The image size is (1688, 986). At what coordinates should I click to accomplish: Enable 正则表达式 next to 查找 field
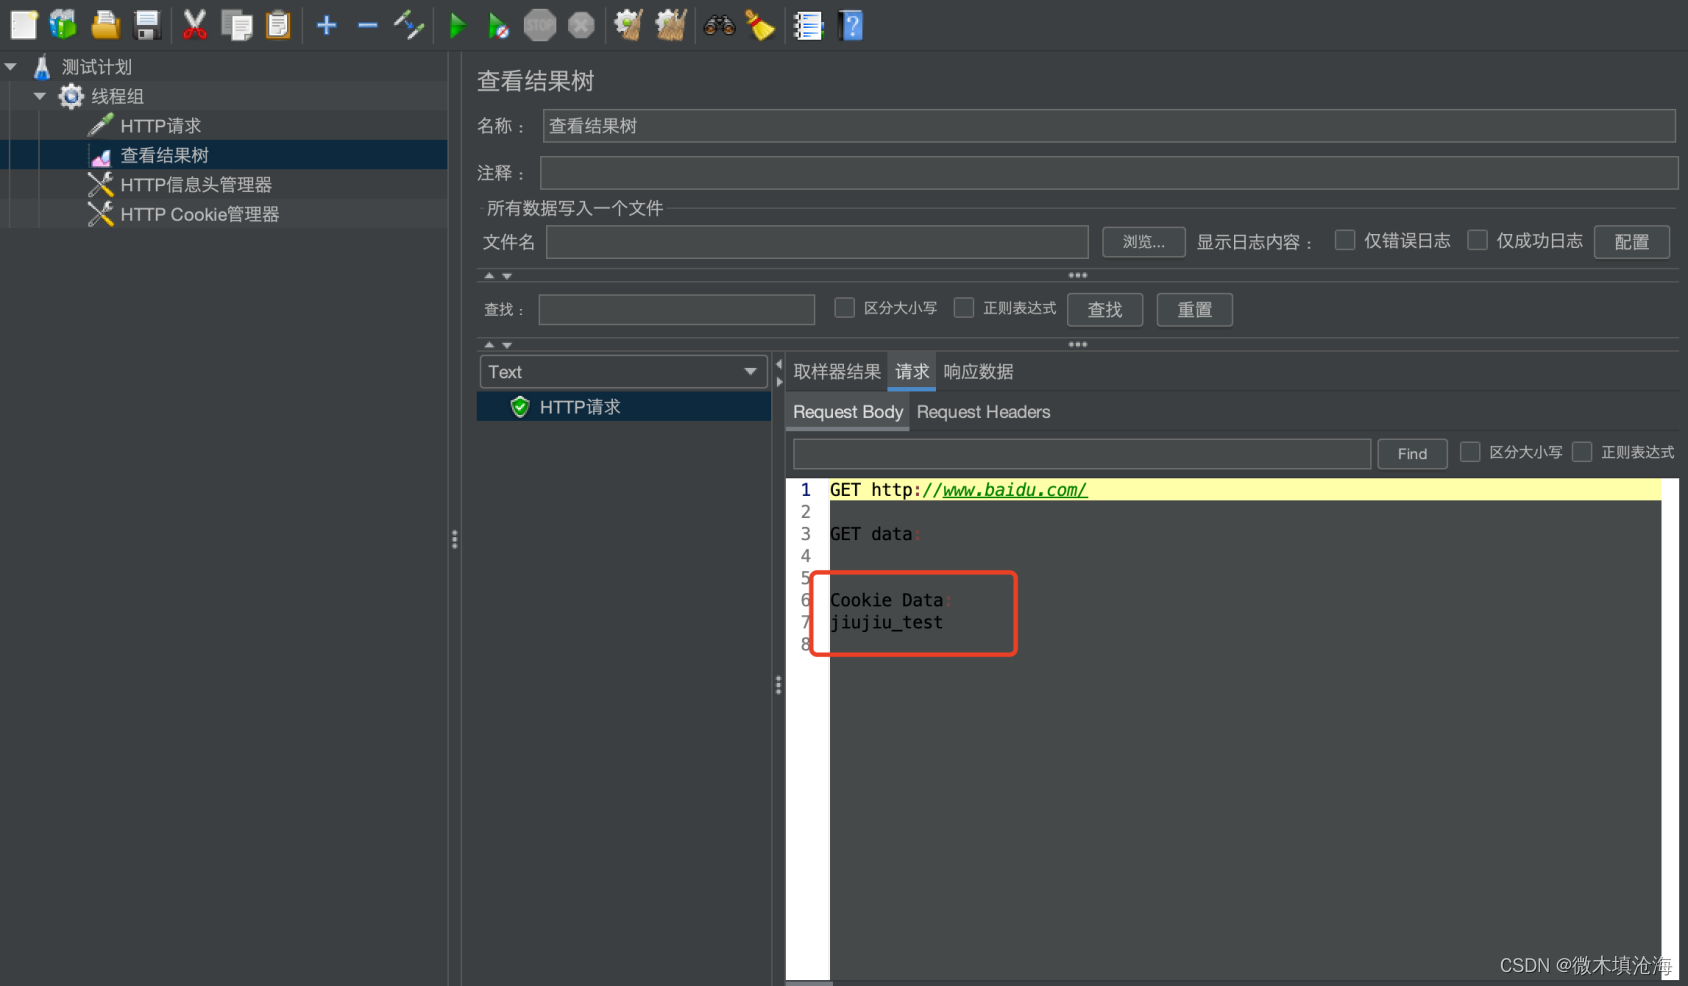tap(964, 308)
